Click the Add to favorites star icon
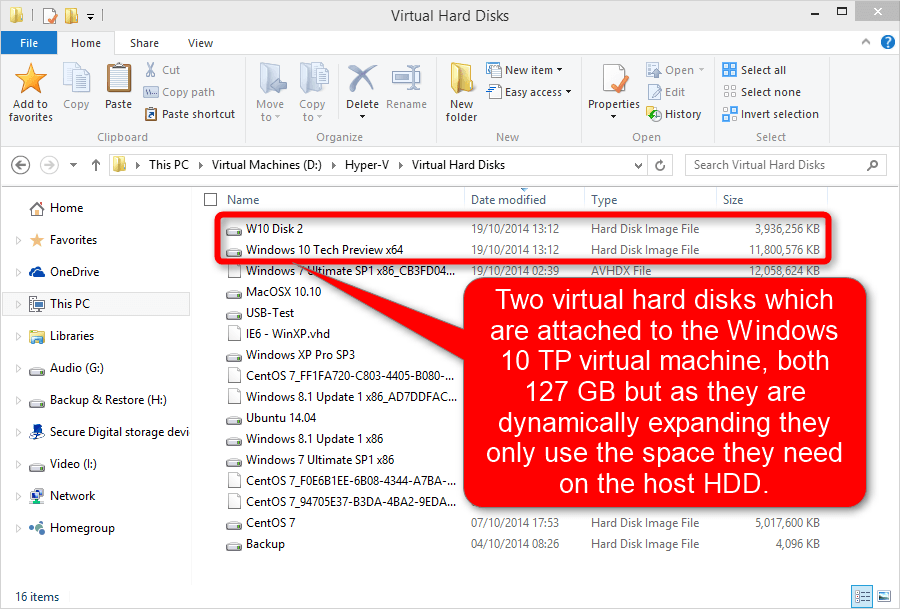This screenshot has width=900, height=609. pos(30,79)
